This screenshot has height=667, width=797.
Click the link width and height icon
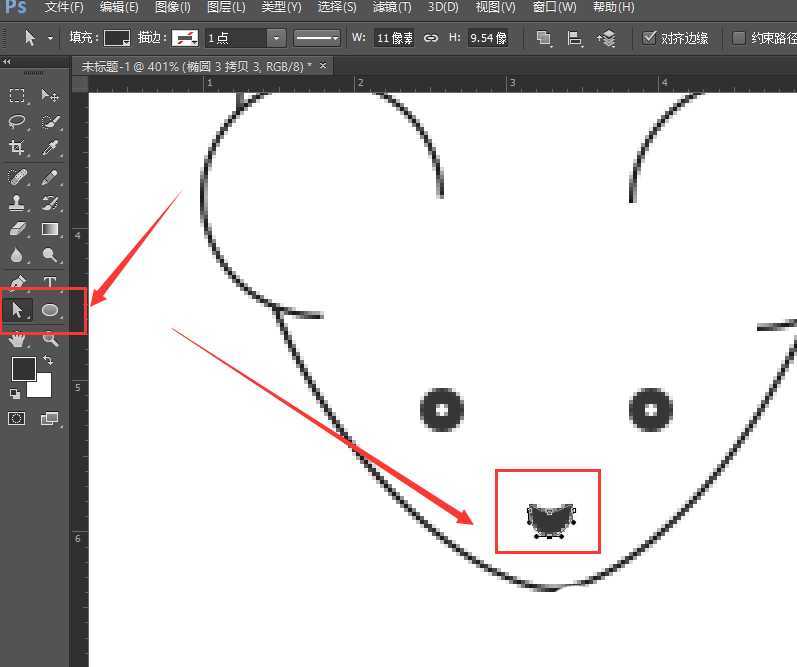(431, 38)
